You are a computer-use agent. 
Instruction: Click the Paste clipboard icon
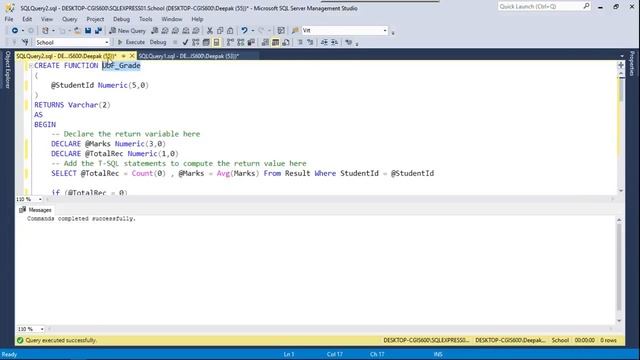point(230,31)
